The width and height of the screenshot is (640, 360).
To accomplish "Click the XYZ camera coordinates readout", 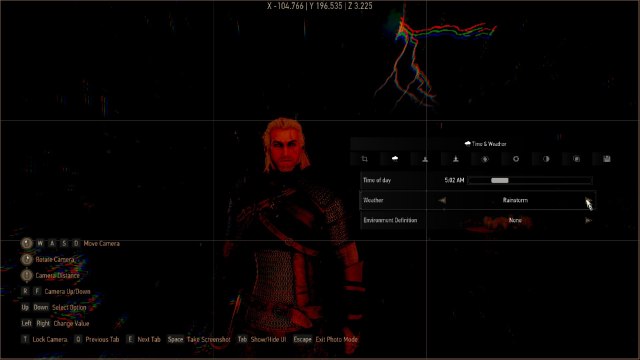I will pos(320,6).
